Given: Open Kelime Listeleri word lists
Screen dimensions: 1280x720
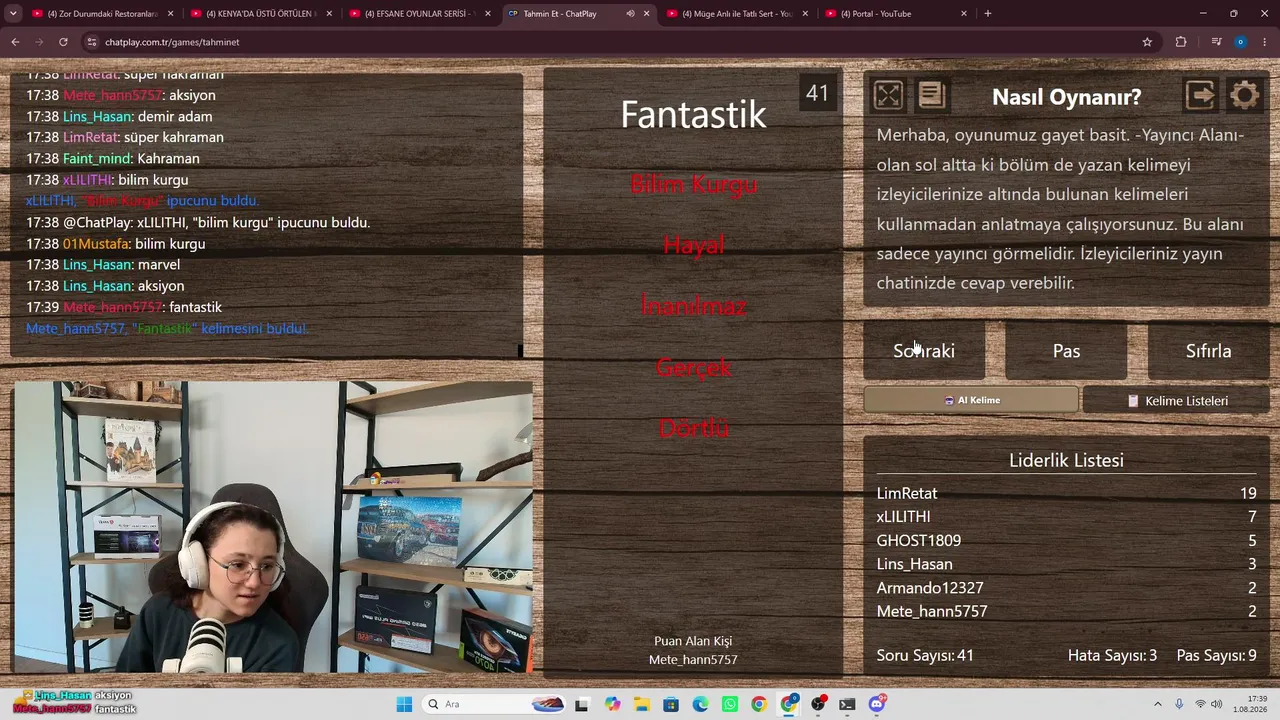Looking at the screenshot, I should (x=1176, y=400).
